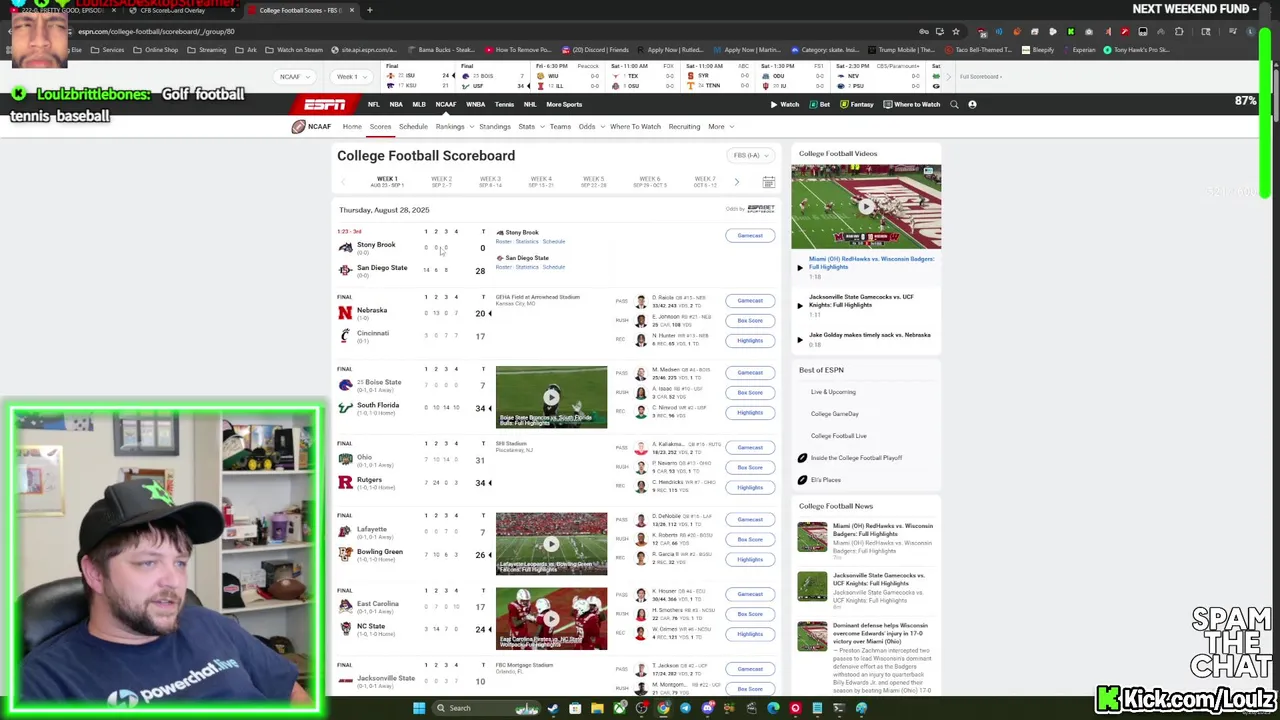Open the ESPN user profile icon
Screen dimensions: 1280x720
click(x=972, y=104)
